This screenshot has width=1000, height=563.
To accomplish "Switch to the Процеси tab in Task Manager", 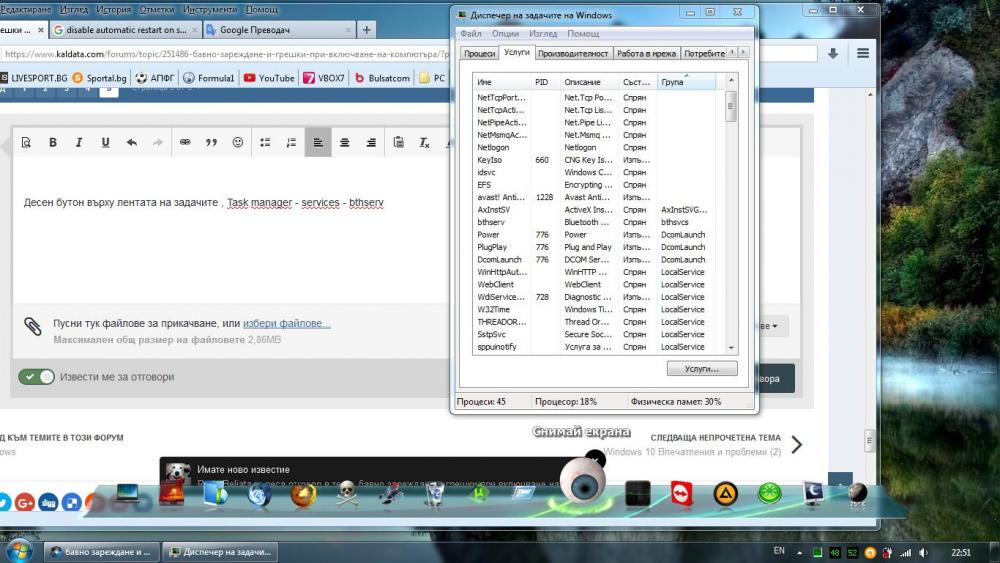I will point(479,54).
